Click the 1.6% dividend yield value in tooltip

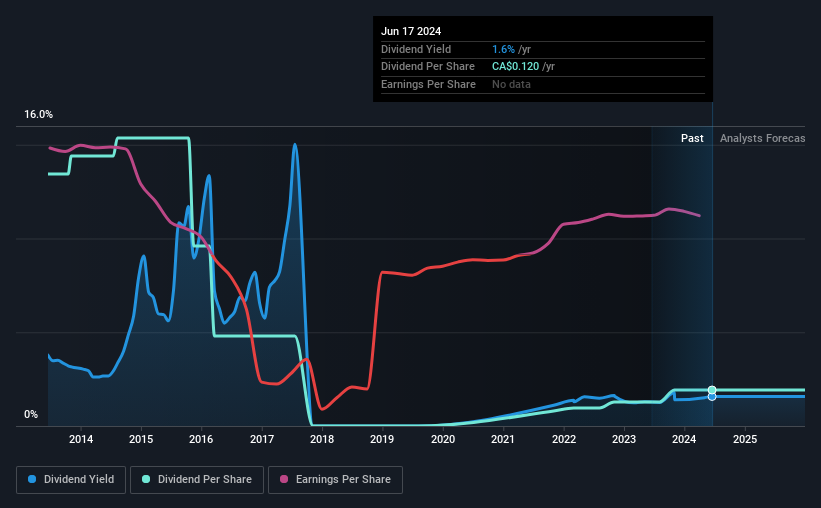point(503,49)
